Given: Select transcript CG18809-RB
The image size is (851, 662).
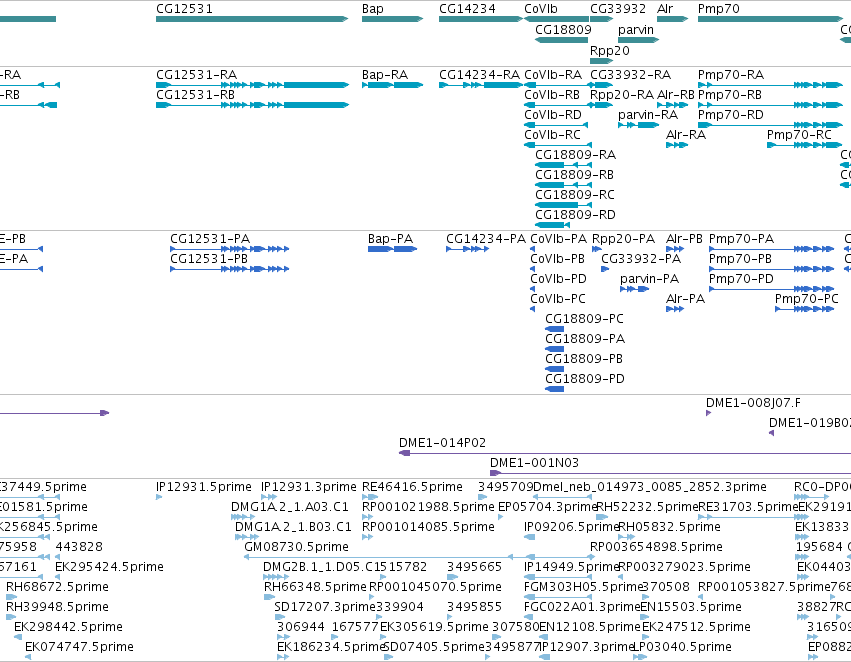Looking at the screenshot, I should coord(574,175).
